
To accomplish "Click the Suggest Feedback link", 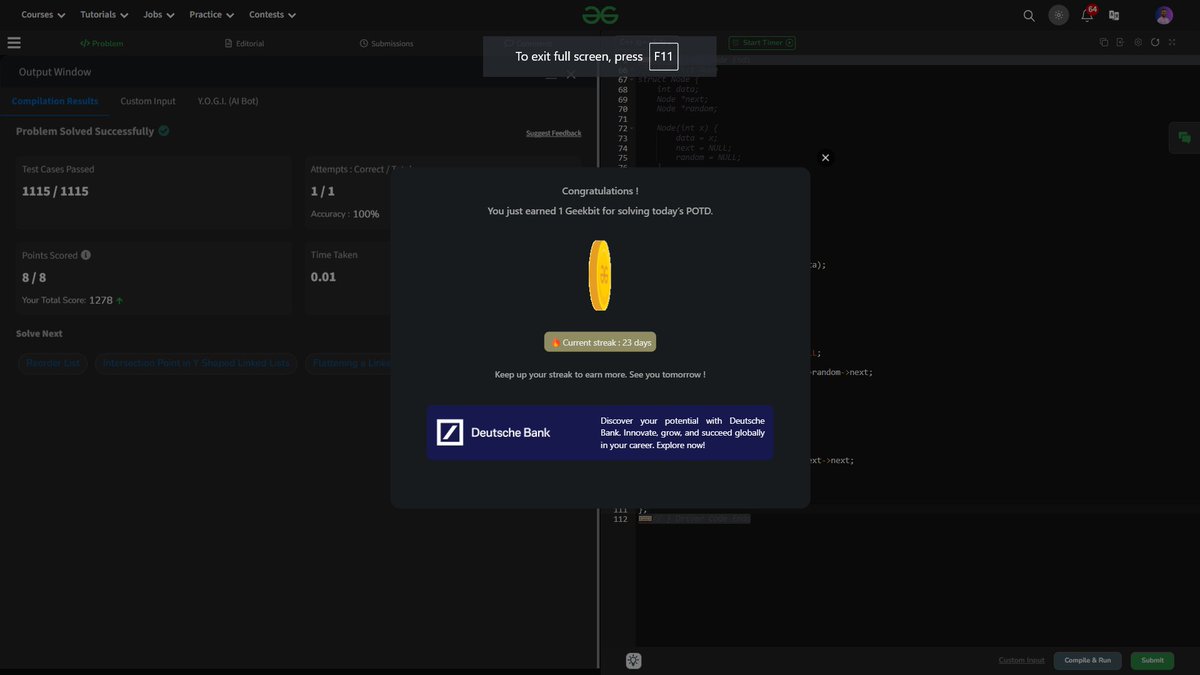I will coord(553,133).
